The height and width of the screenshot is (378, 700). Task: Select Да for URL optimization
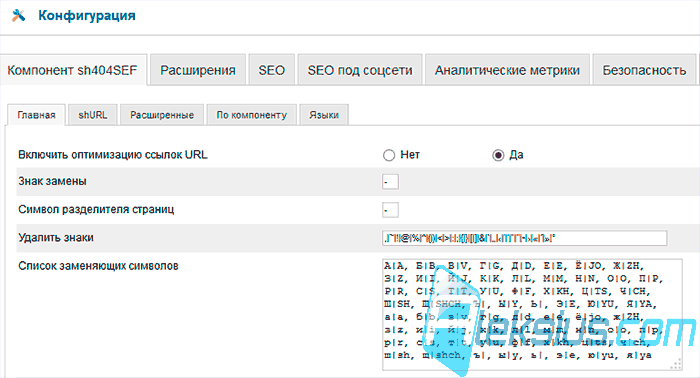(498, 155)
